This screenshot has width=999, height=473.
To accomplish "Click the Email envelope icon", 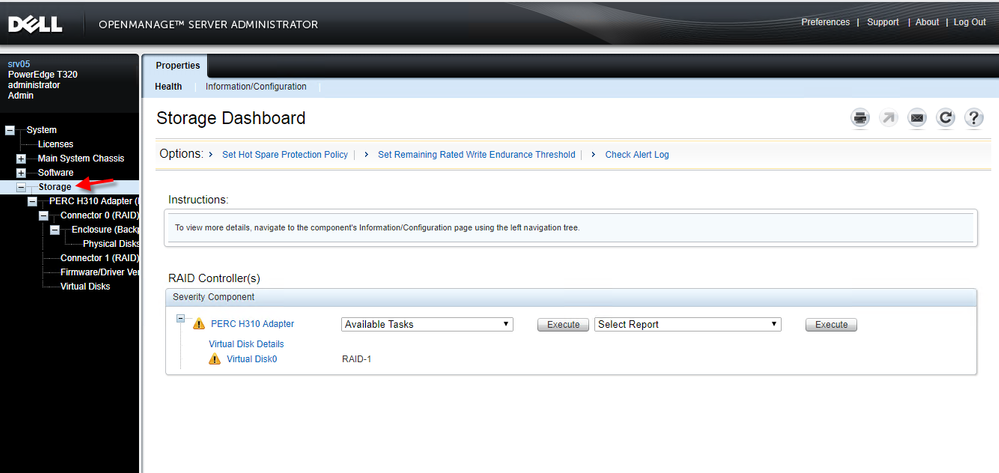I will pyautogui.click(x=917, y=118).
